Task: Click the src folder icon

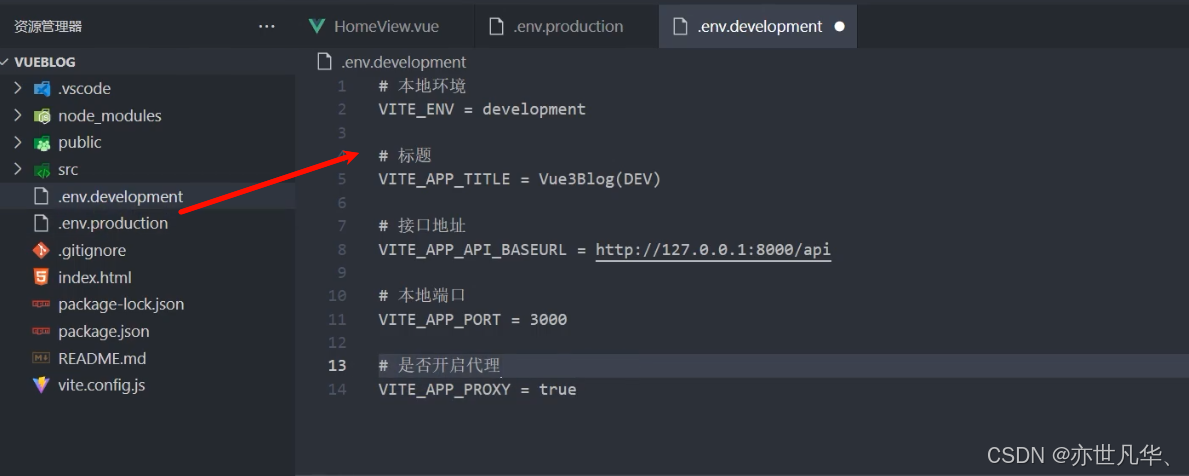Action: [x=42, y=170]
